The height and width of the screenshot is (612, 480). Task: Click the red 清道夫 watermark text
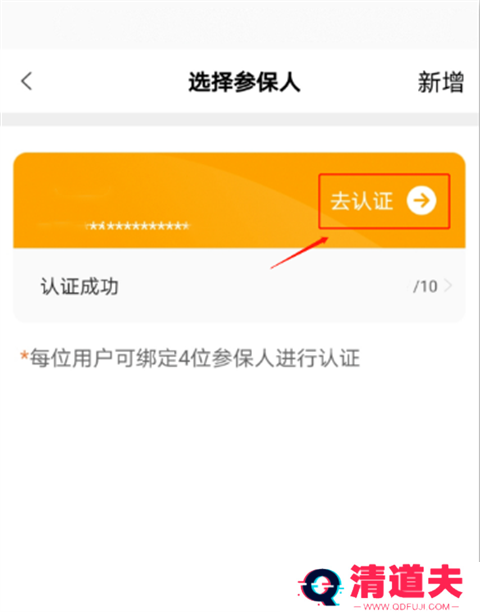click(x=406, y=581)
